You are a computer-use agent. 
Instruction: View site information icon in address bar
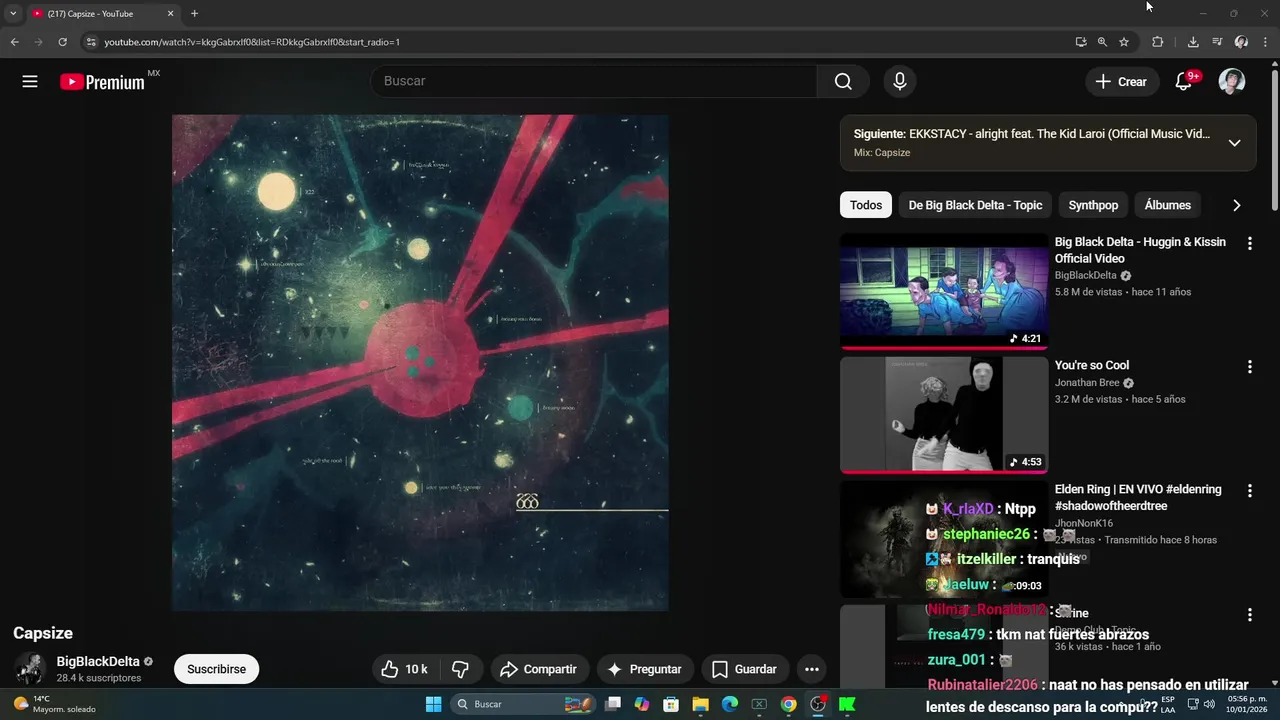[x=91, y=42]
